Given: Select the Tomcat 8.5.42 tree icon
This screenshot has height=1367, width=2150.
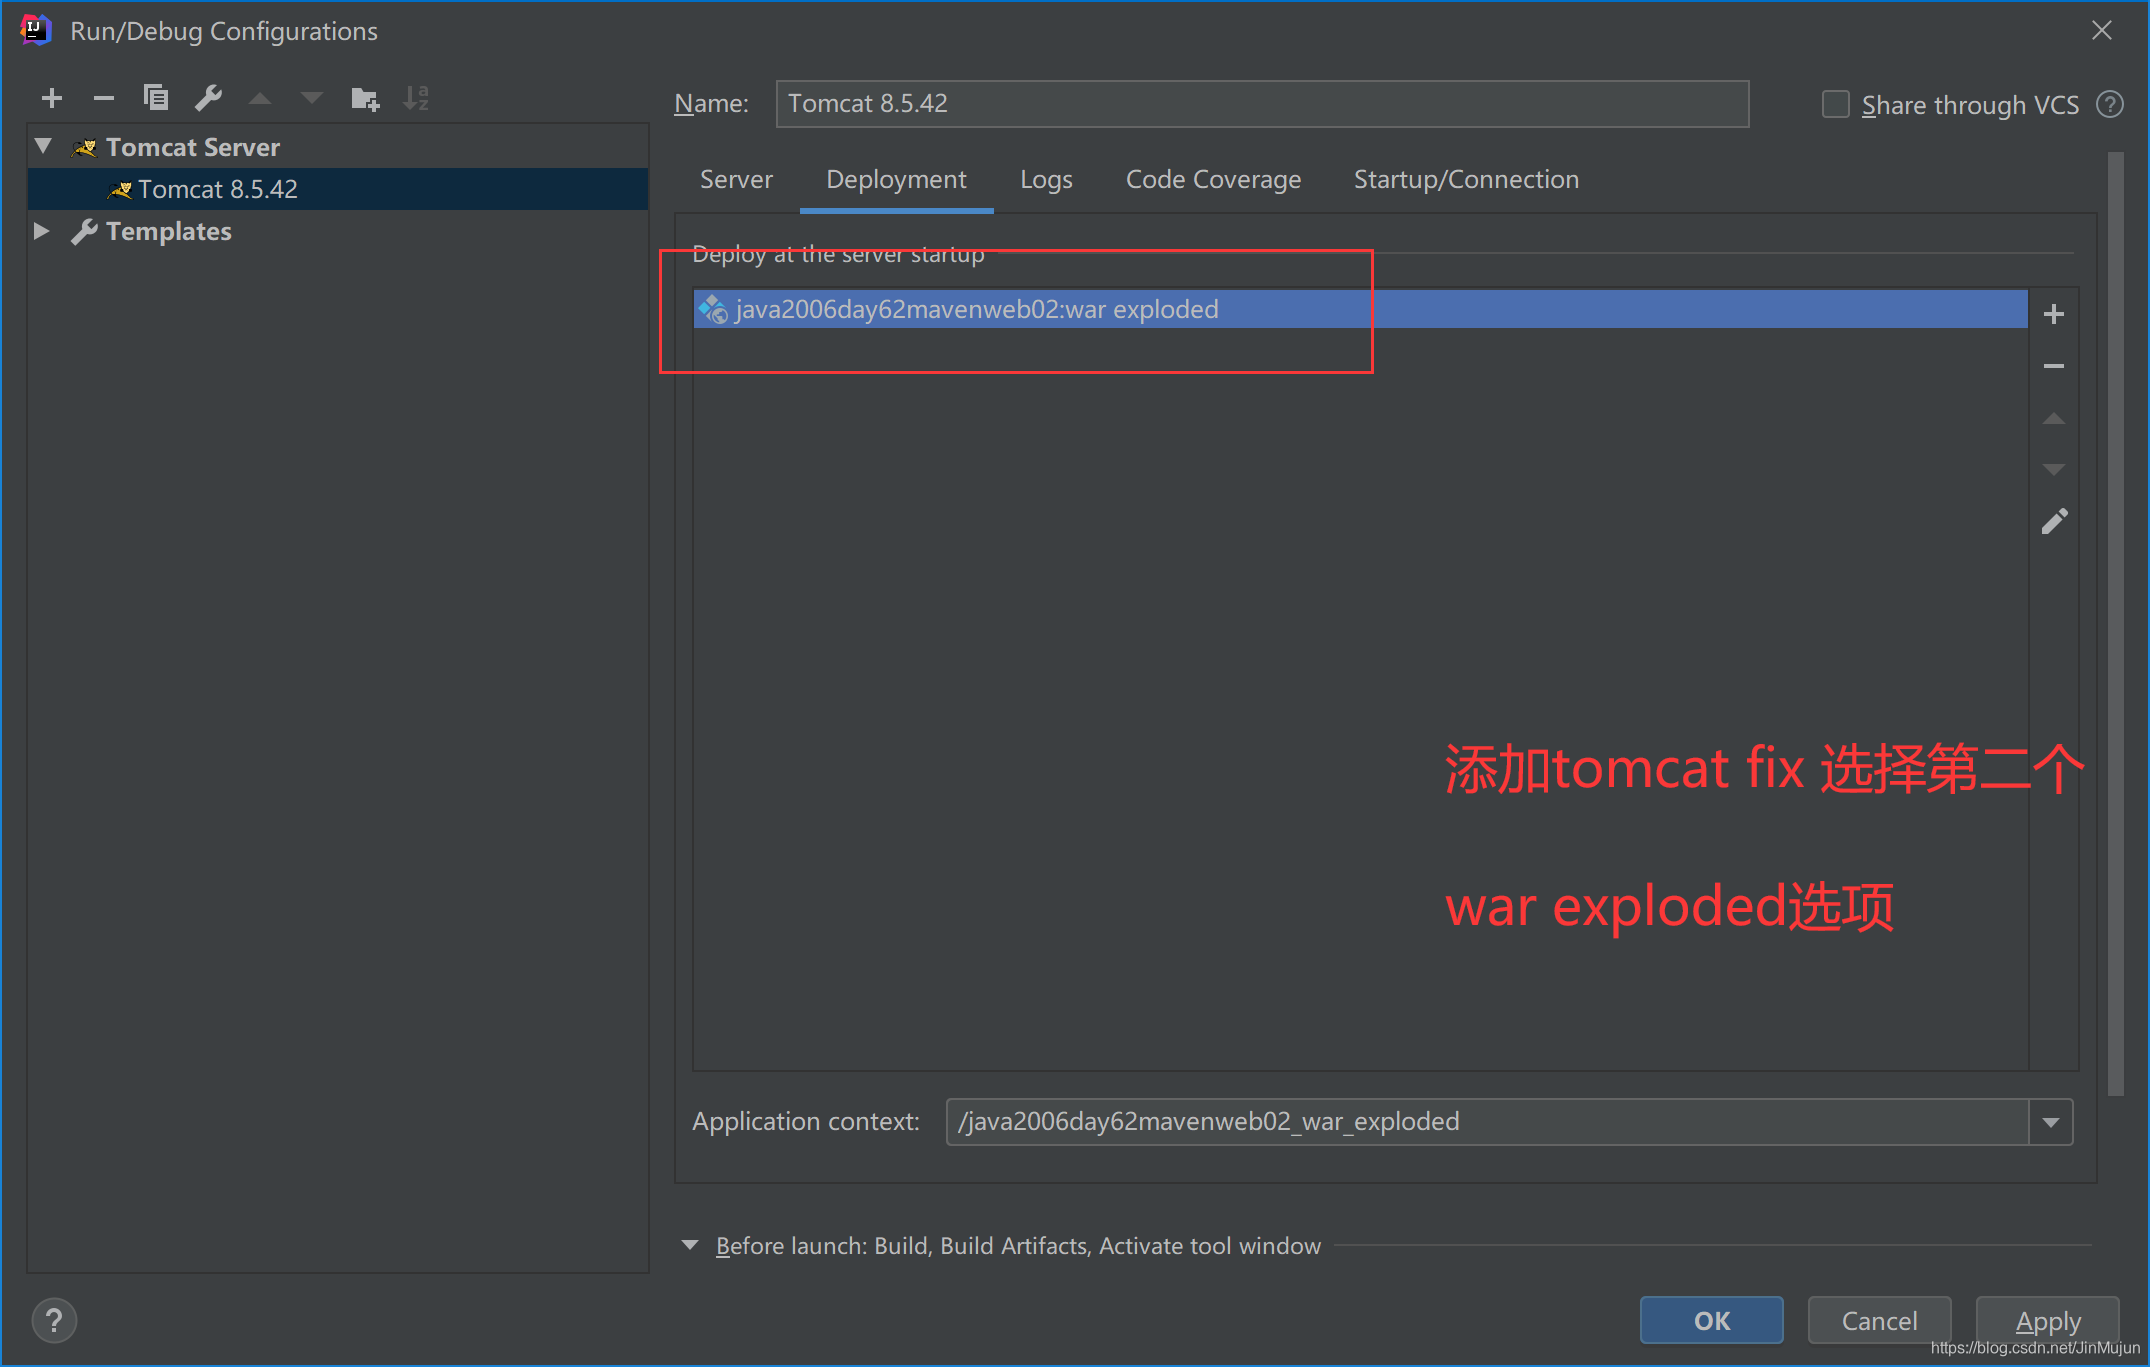Looking at the screenshot, I should (x=120, y=189).
